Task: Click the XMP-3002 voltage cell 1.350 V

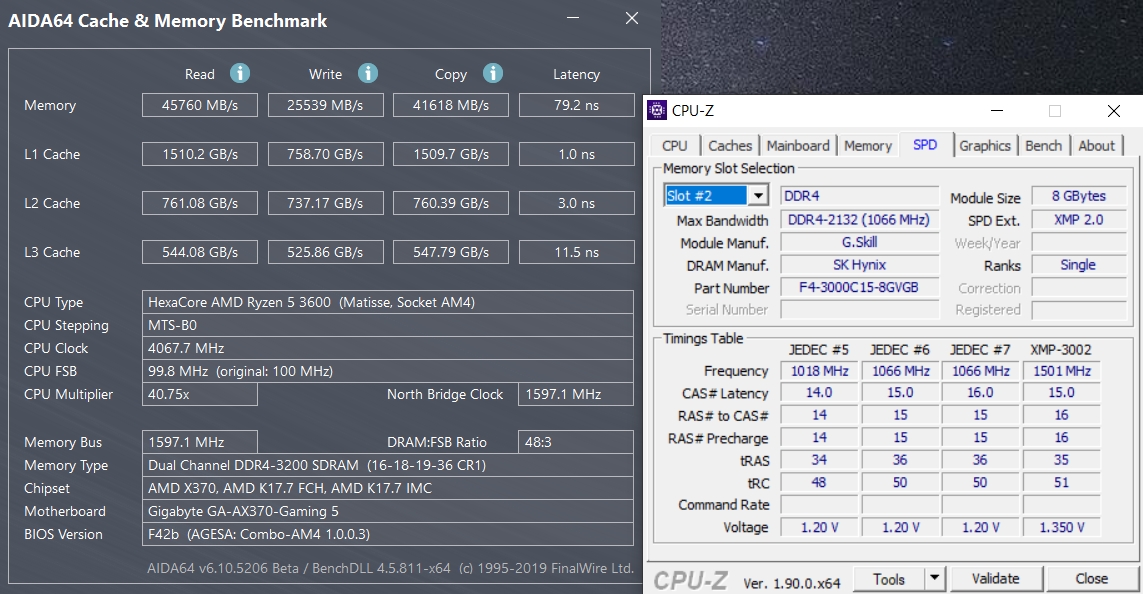Action: [1061, 527]
